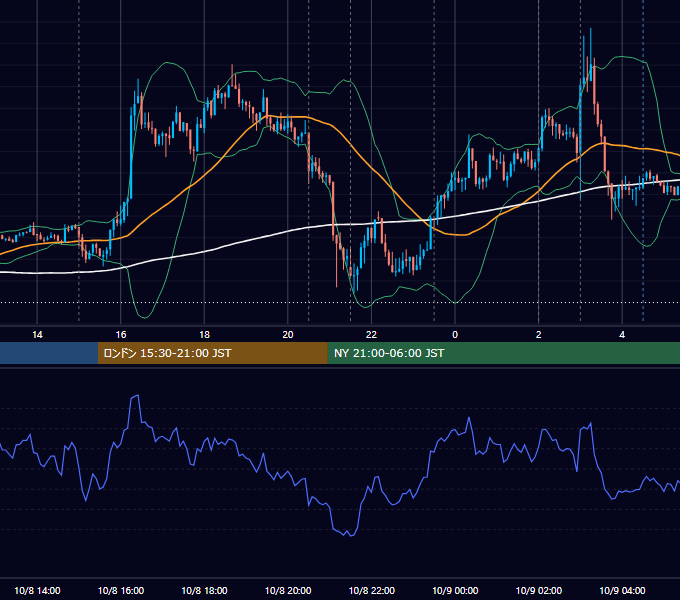Screen dimensions: 680x600
Task: Click the 0 hour label on the price chart axis
Action: 455,335
